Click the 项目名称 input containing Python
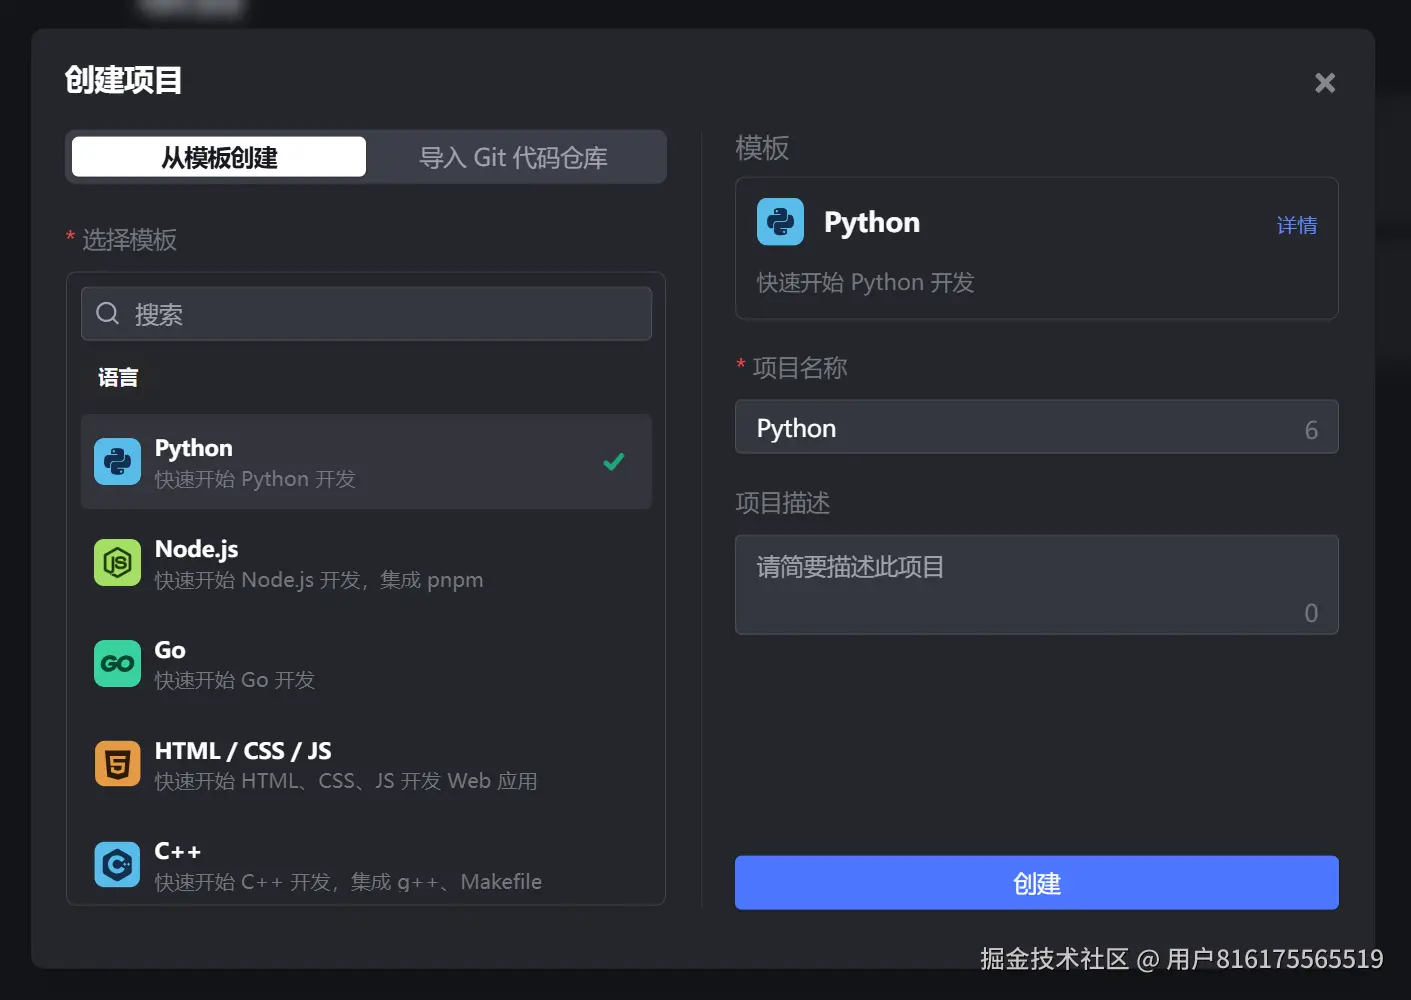This screenshot has height=1000, width=1411. (x=1036, y=427)
